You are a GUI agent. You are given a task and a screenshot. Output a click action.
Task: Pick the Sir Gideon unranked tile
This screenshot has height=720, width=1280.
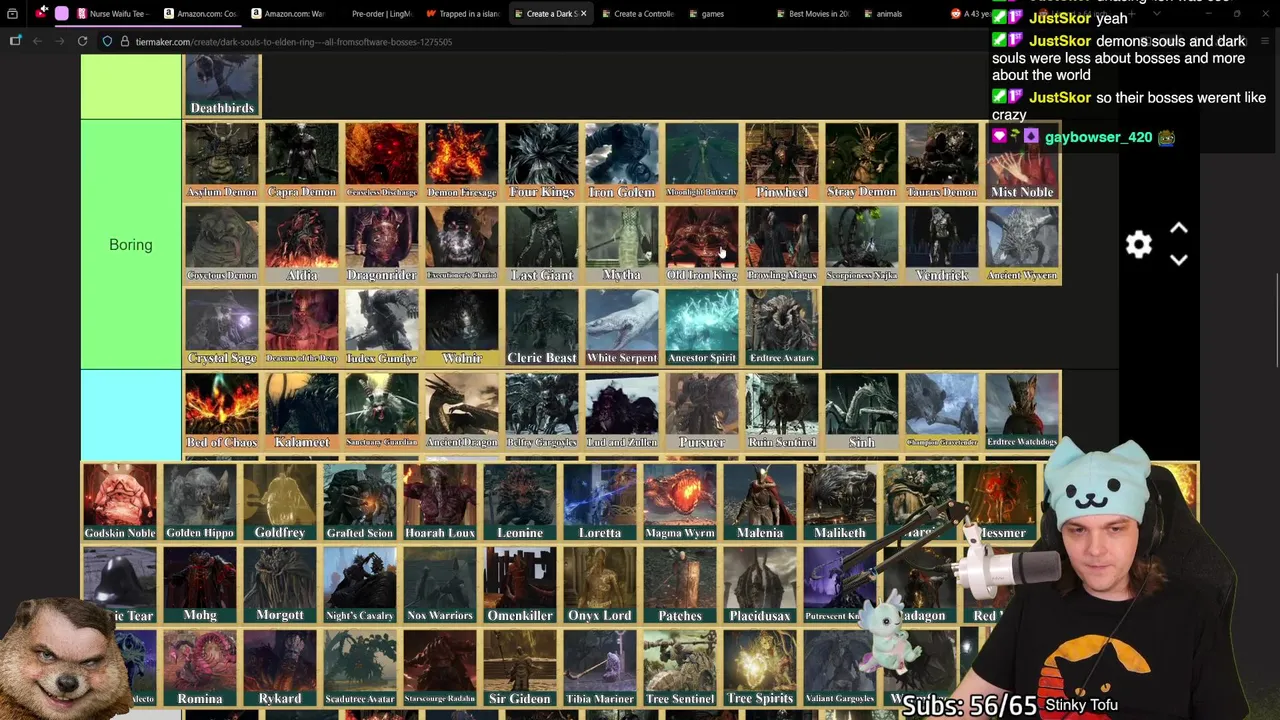[x=520, y=668]
